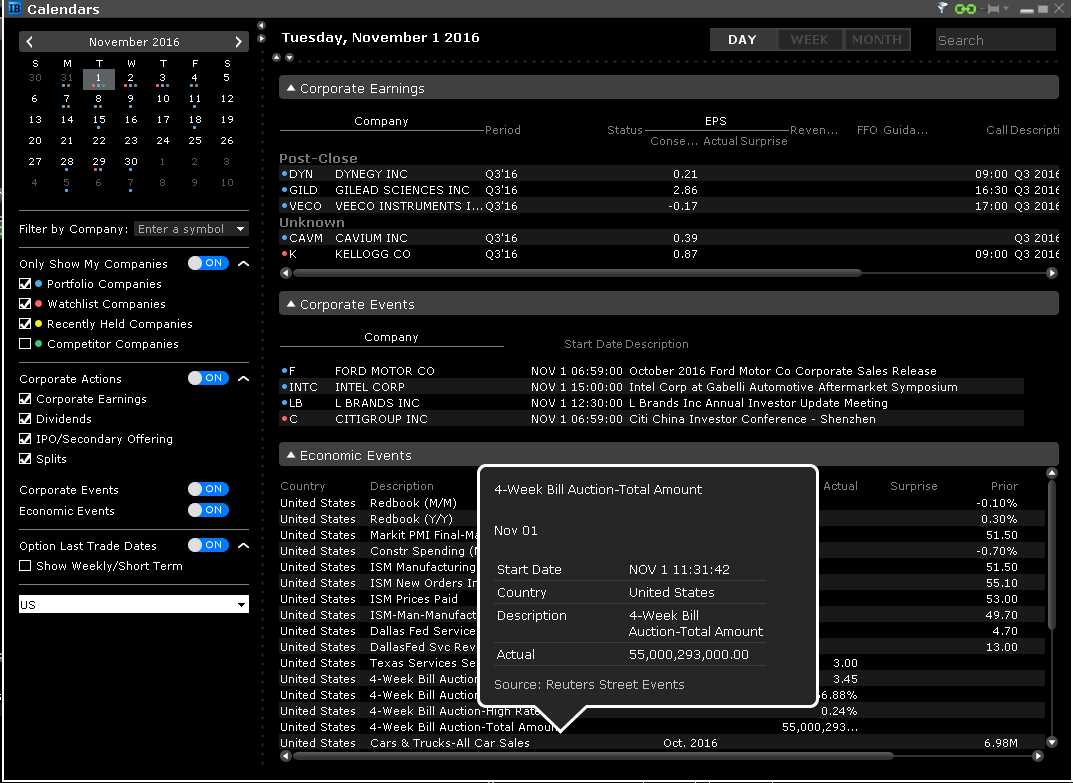Click the Economic Events scroll-up arrow
The image size is (1073, 783).
pyautogui.click(x=1052, y=473)
